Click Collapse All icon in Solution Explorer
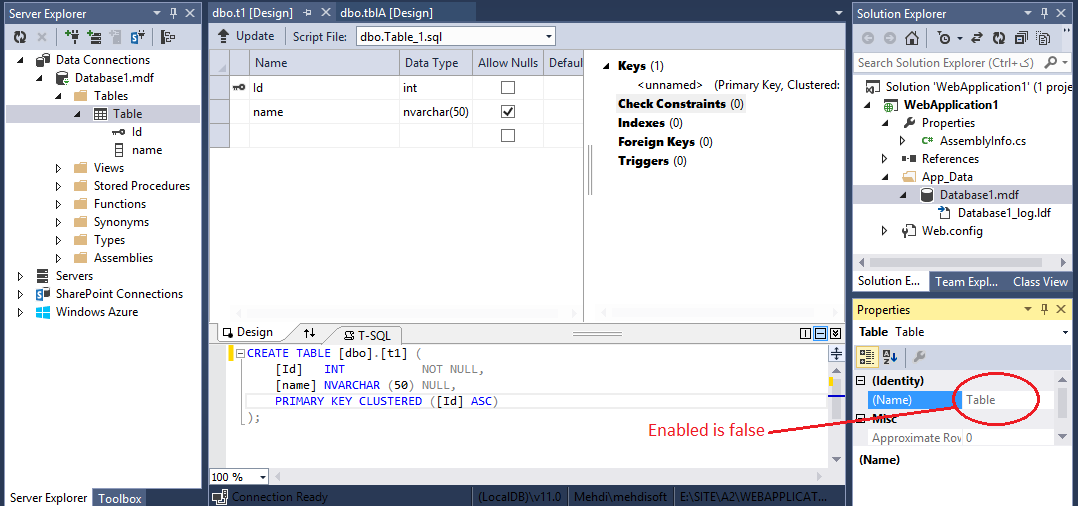The height and width of the screenshot is (506, 1078). click(x=1022, y=38)
